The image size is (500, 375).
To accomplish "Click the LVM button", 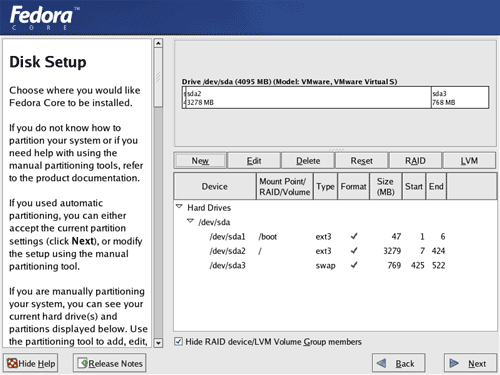I will 469,161.
